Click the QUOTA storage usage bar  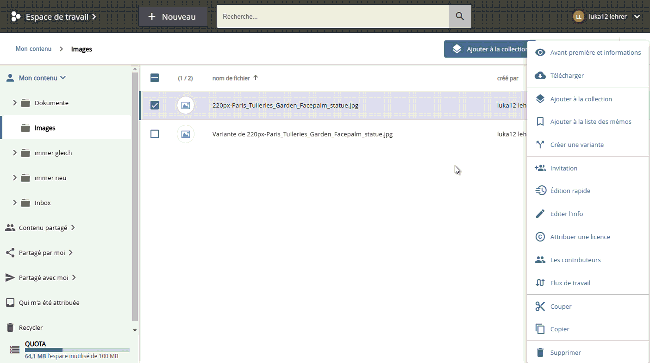77,350
